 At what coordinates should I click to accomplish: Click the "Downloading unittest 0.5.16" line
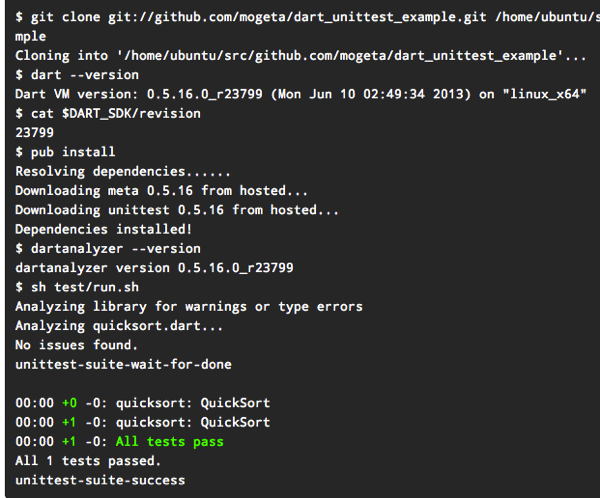point(176,210)
